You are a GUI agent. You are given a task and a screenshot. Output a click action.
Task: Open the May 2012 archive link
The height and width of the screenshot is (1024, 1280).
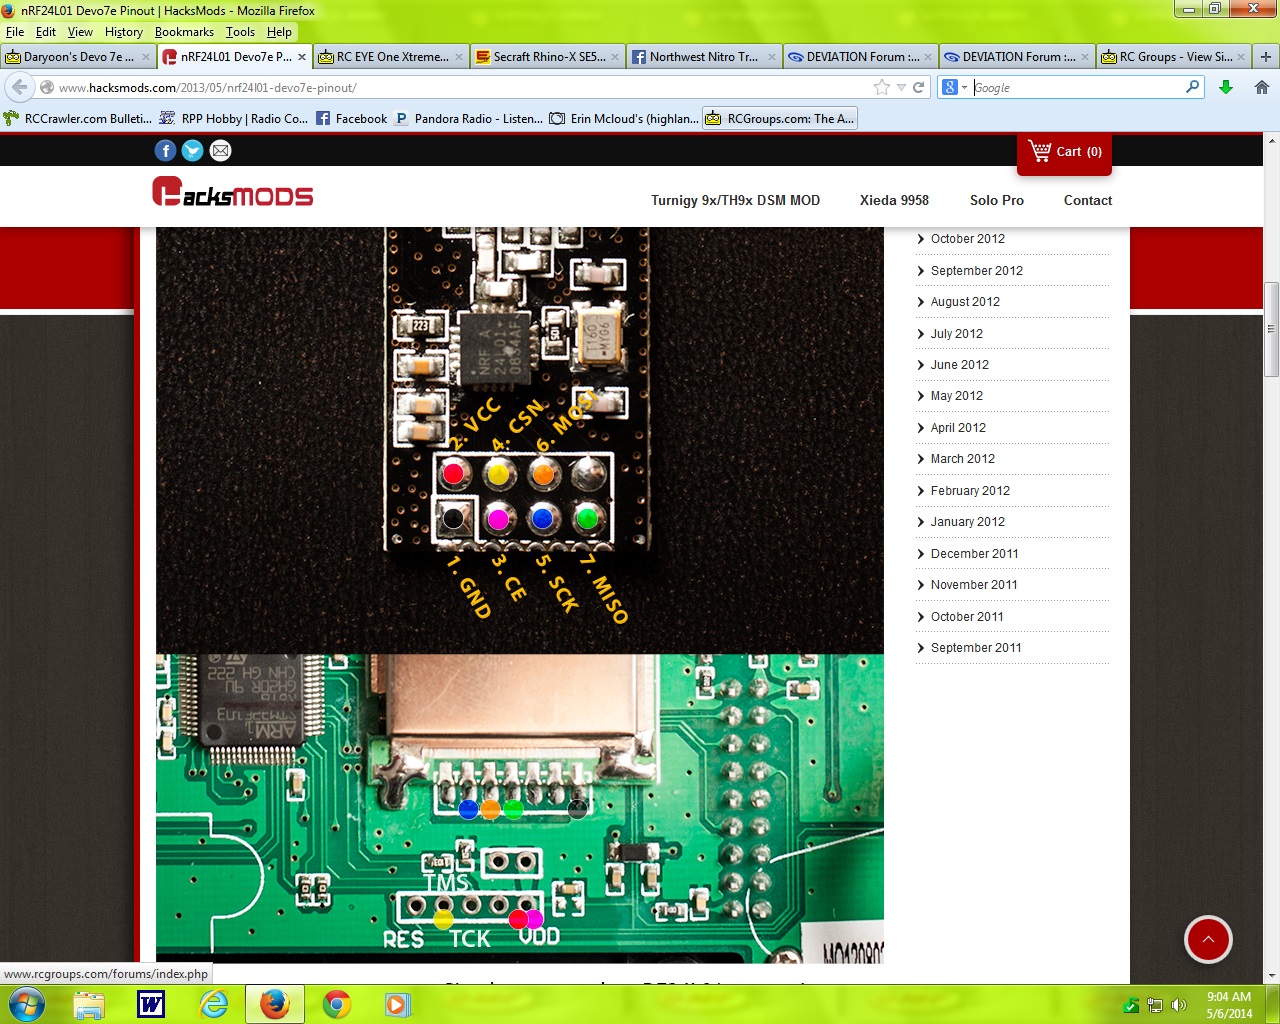956,396
